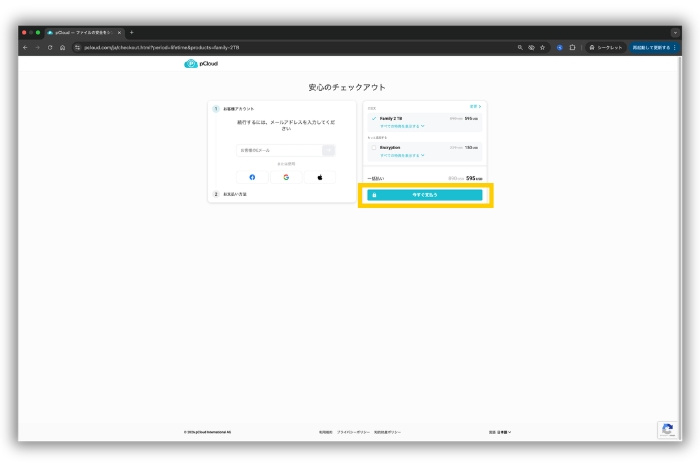Click the email address input field

click(x=279, y=150)
